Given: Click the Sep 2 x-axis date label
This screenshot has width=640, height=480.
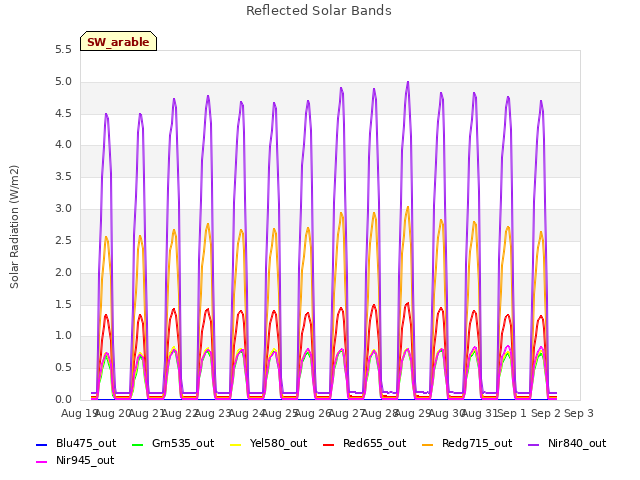Looking at the screenshot, I should 545,413.
